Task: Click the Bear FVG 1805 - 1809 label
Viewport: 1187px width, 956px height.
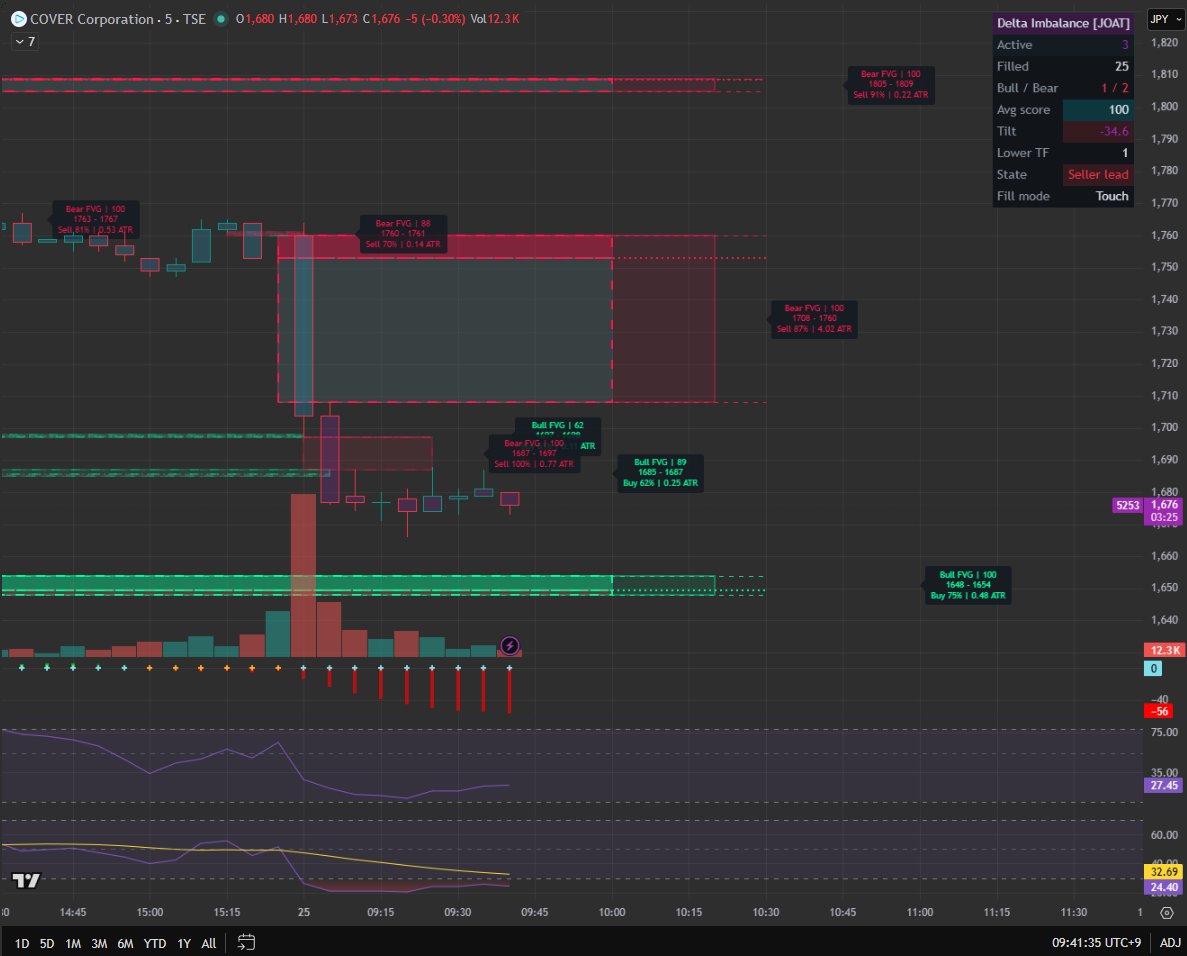Action: 890,84
